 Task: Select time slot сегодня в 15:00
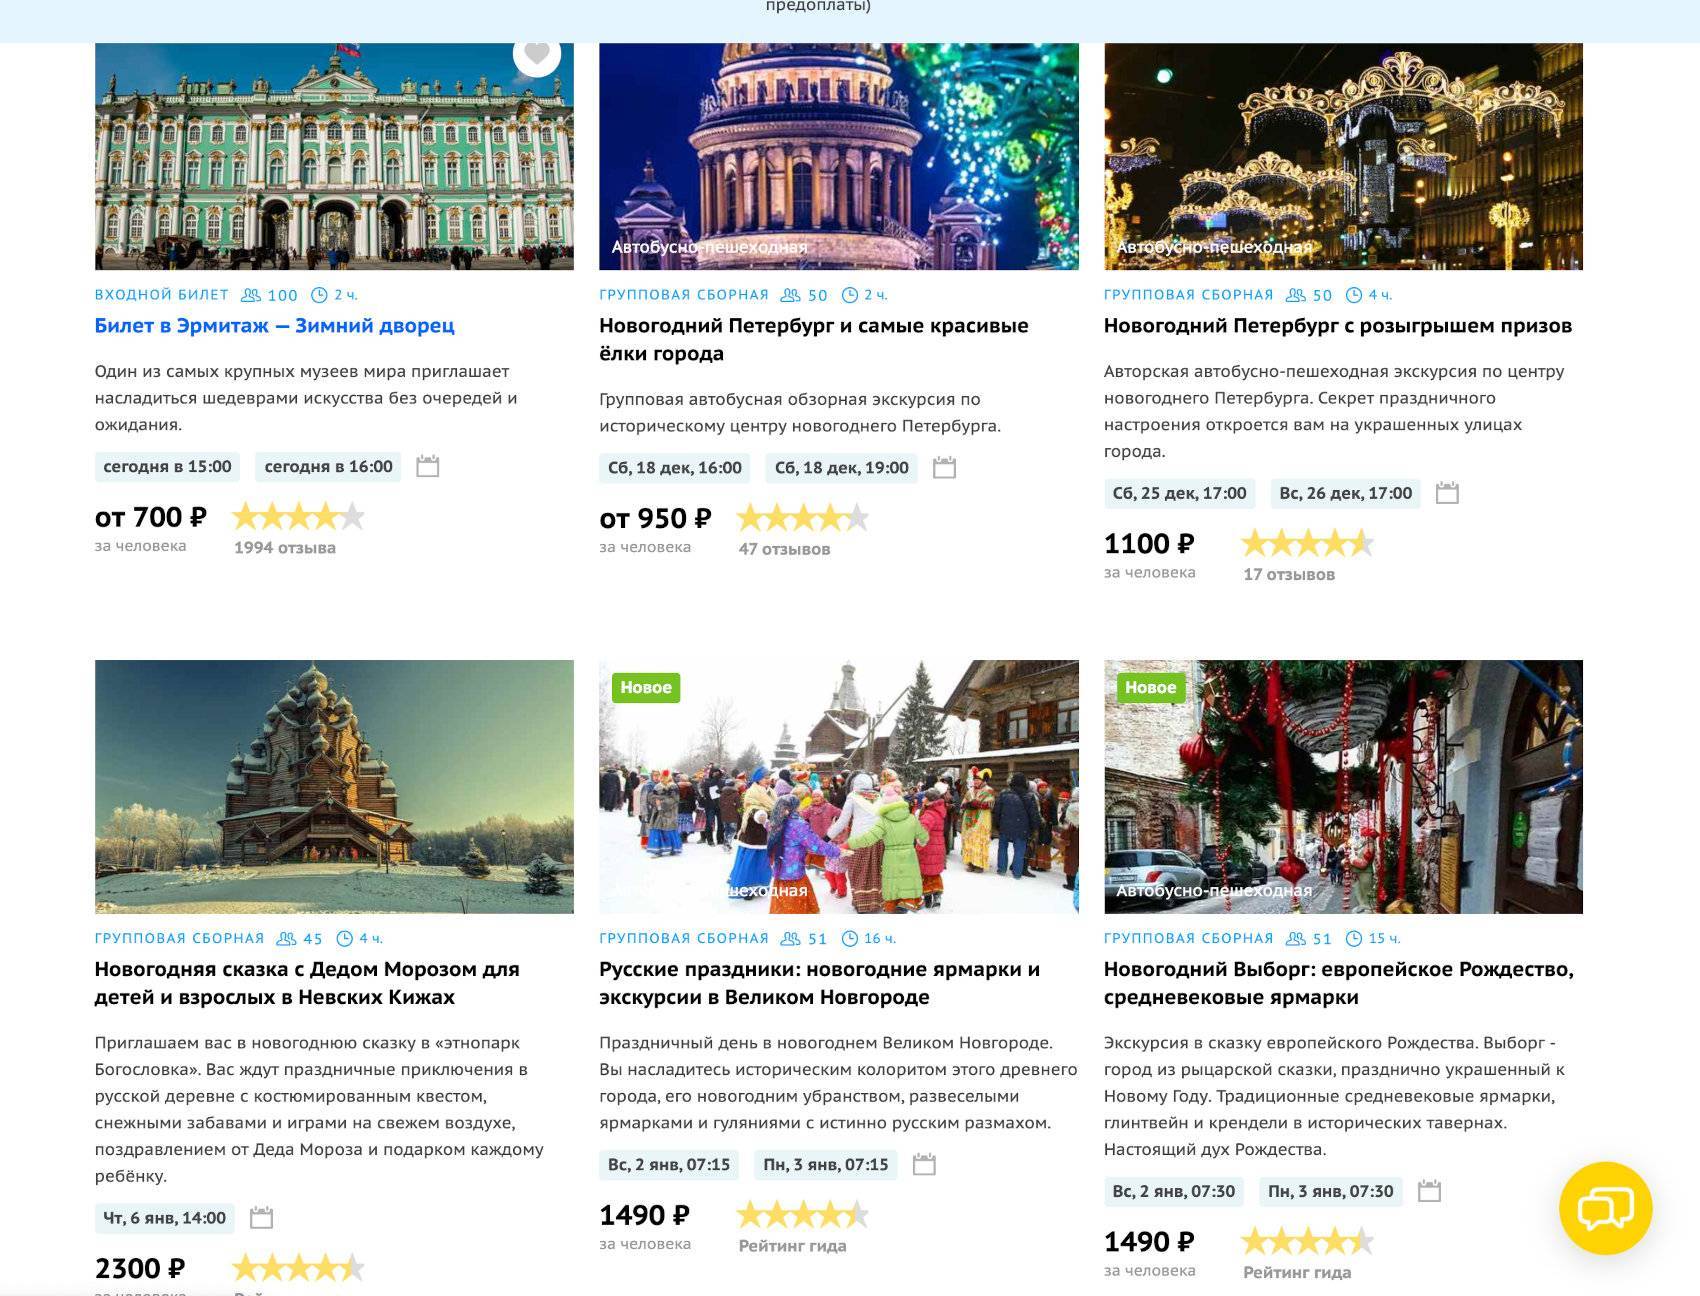tap(167, 467)
